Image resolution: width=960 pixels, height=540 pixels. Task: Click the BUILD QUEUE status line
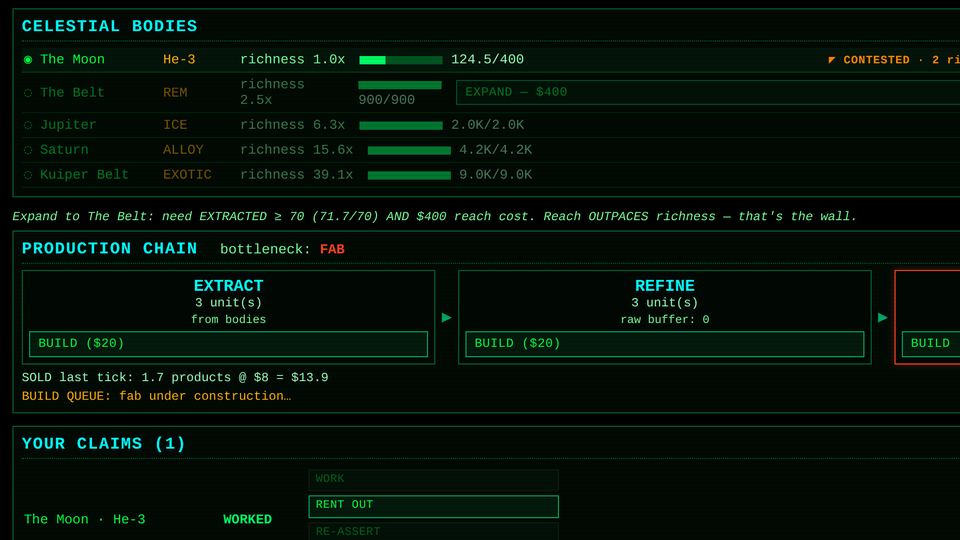[156, 396]
